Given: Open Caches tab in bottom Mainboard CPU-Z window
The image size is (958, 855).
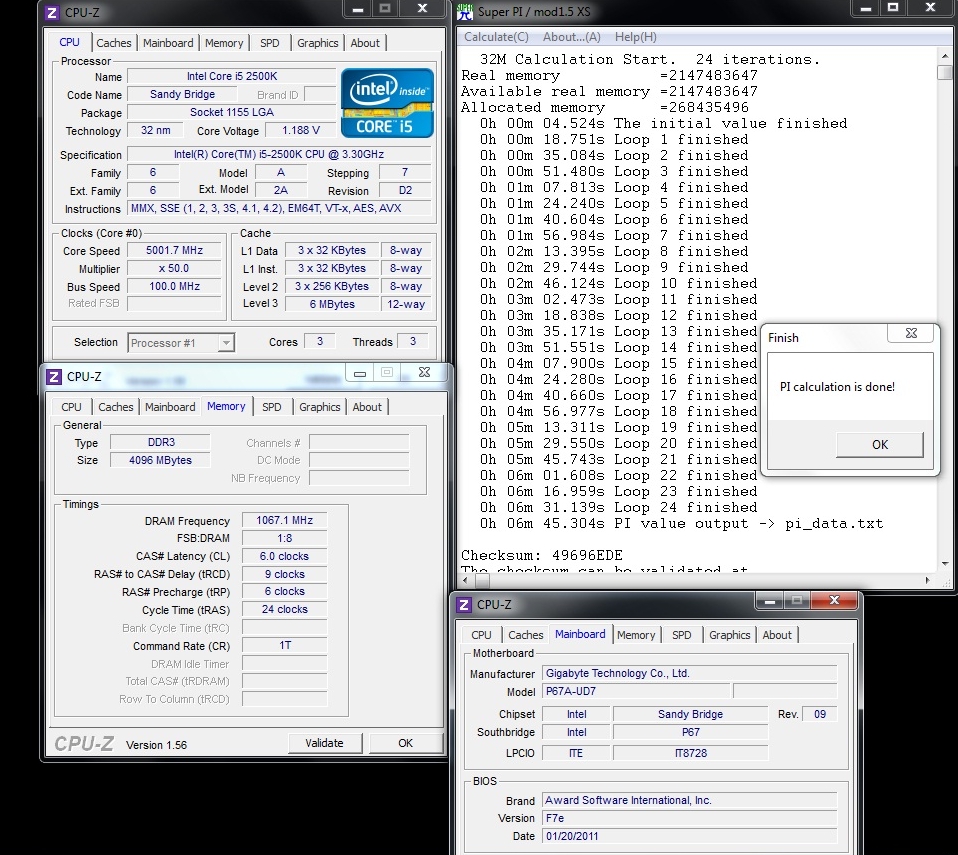Looking at the screenshot, I should (x=525, y=635).
